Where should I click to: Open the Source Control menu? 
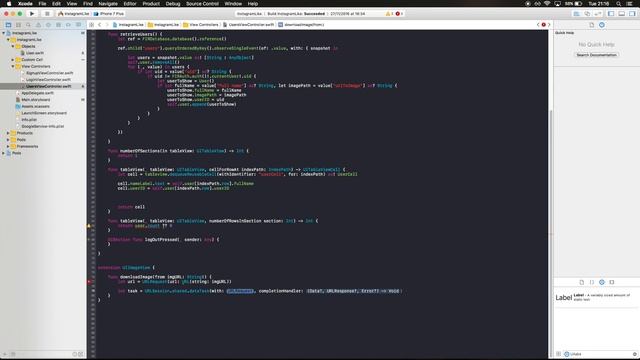click(x=202, y=4)
